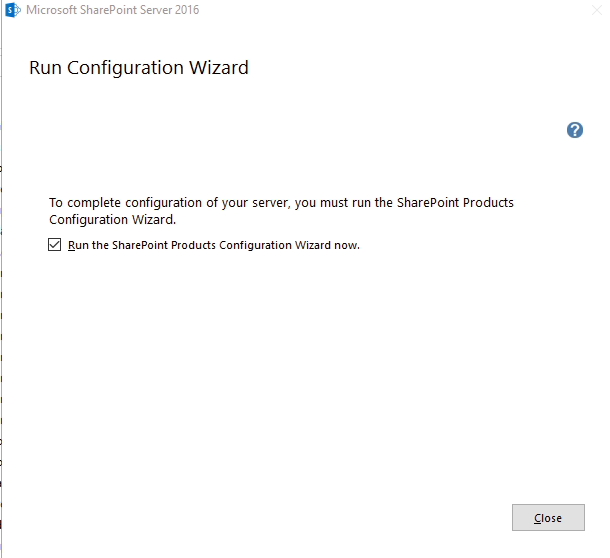Click the blue help question mark icon

[575, 130]
